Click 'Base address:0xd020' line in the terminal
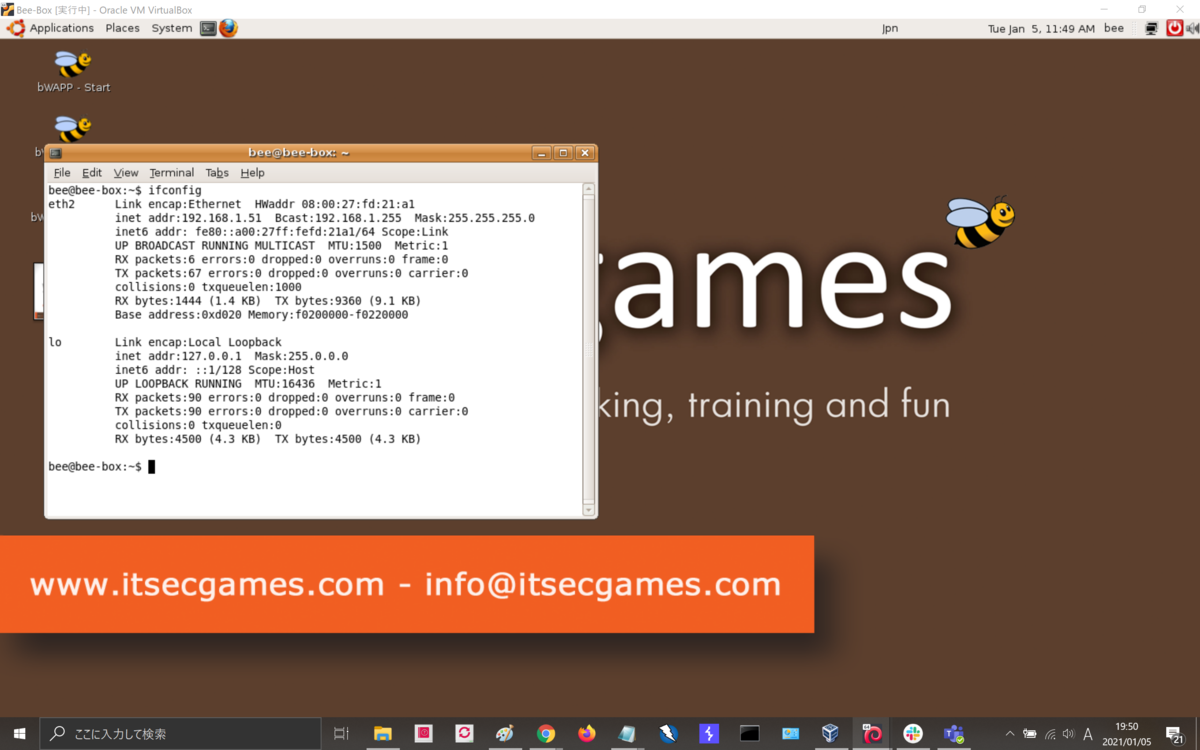Image resolution: width=1200 pixels, height=750 pixels. pyautogui.click(x=262, y=315)
